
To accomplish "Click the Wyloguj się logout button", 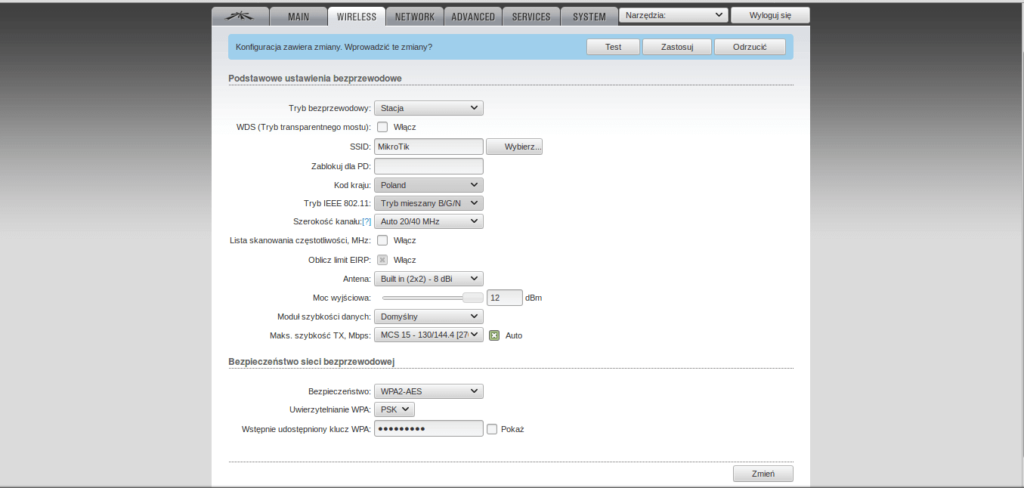I will [x=770, y=16].
